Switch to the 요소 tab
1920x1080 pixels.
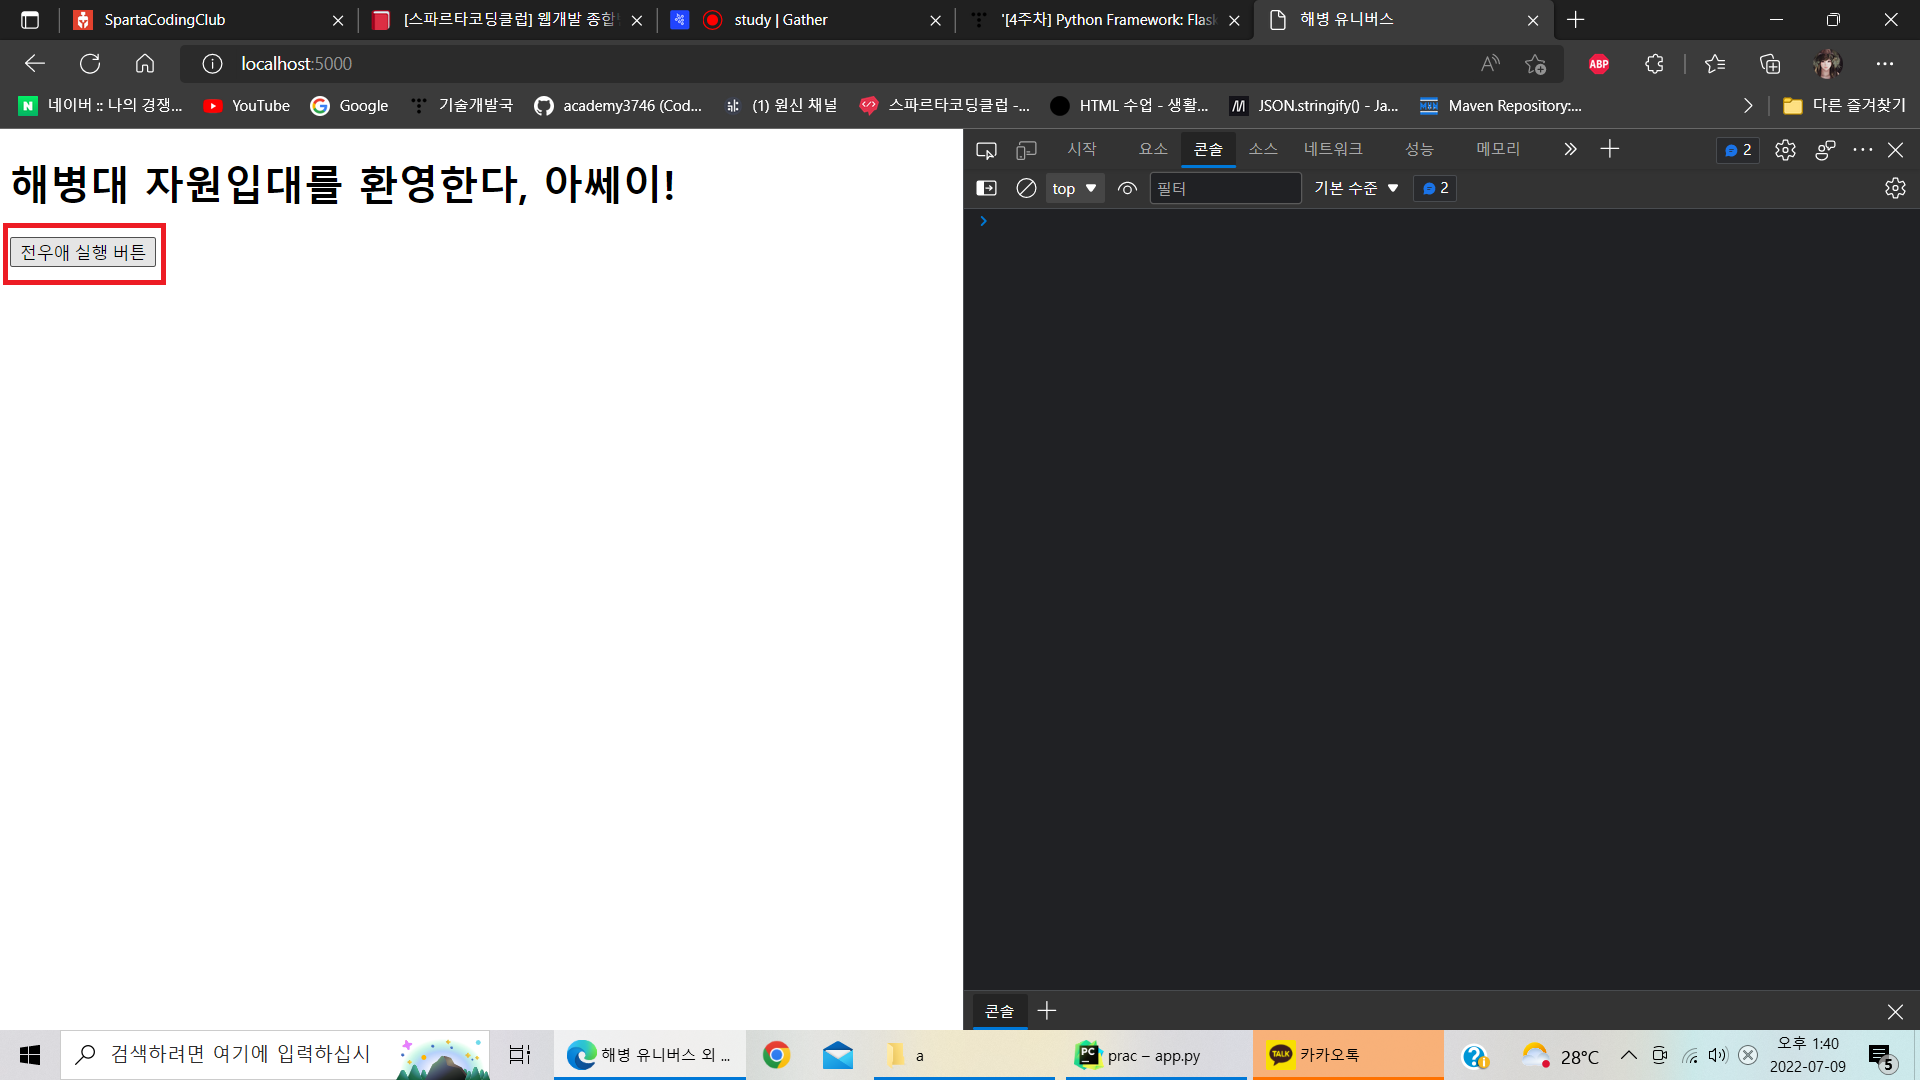(x=1153, y=149)
